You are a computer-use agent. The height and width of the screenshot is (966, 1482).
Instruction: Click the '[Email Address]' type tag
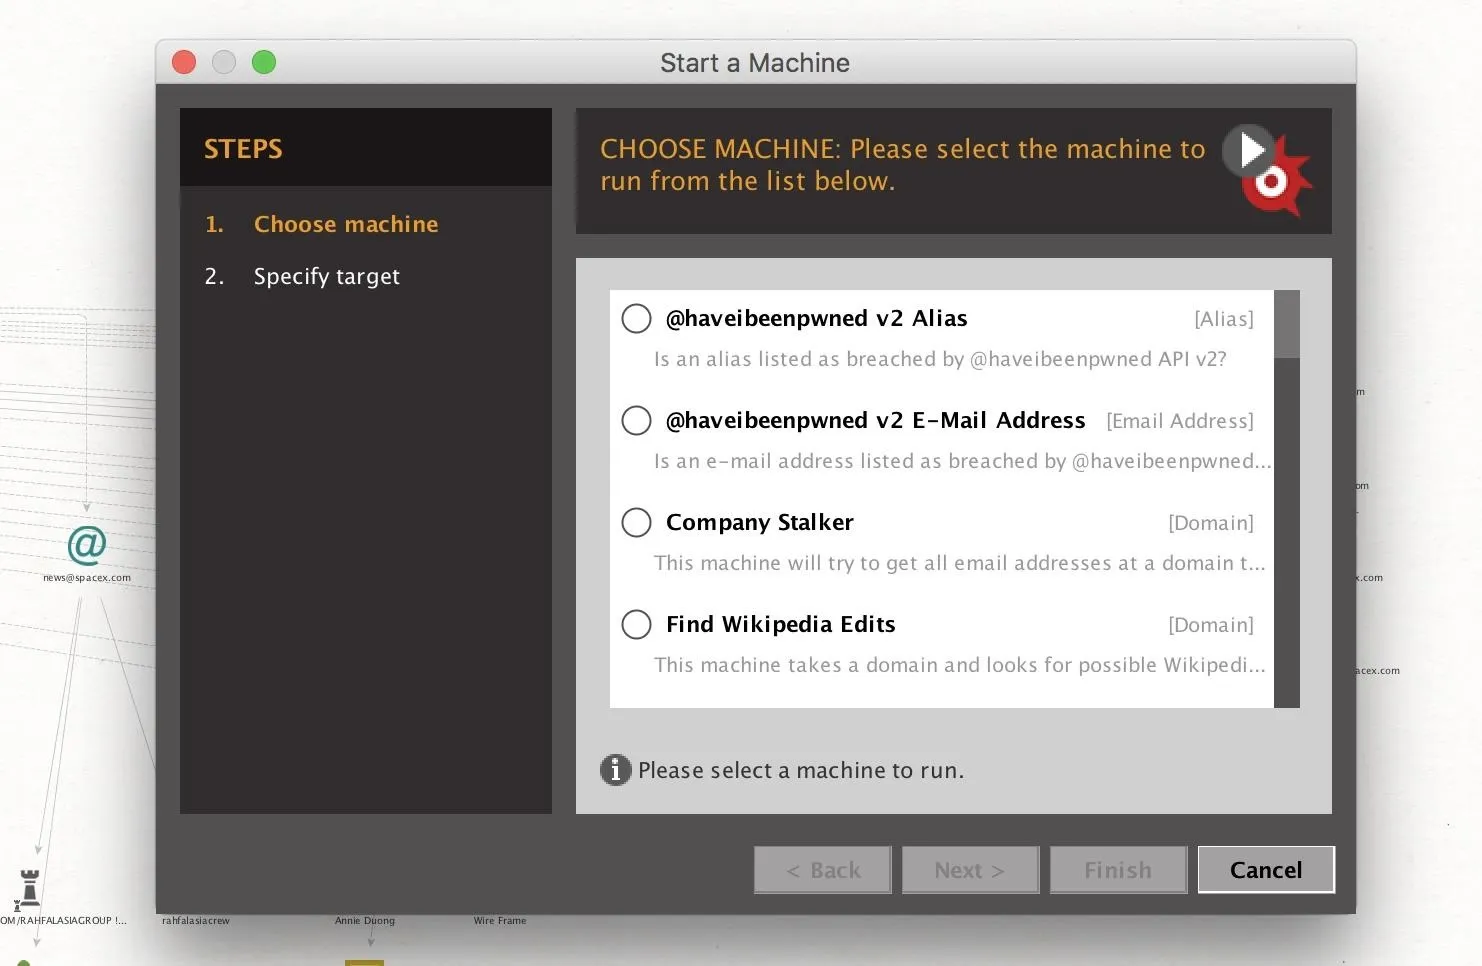pyautogui.click(x=1179, y=421)
